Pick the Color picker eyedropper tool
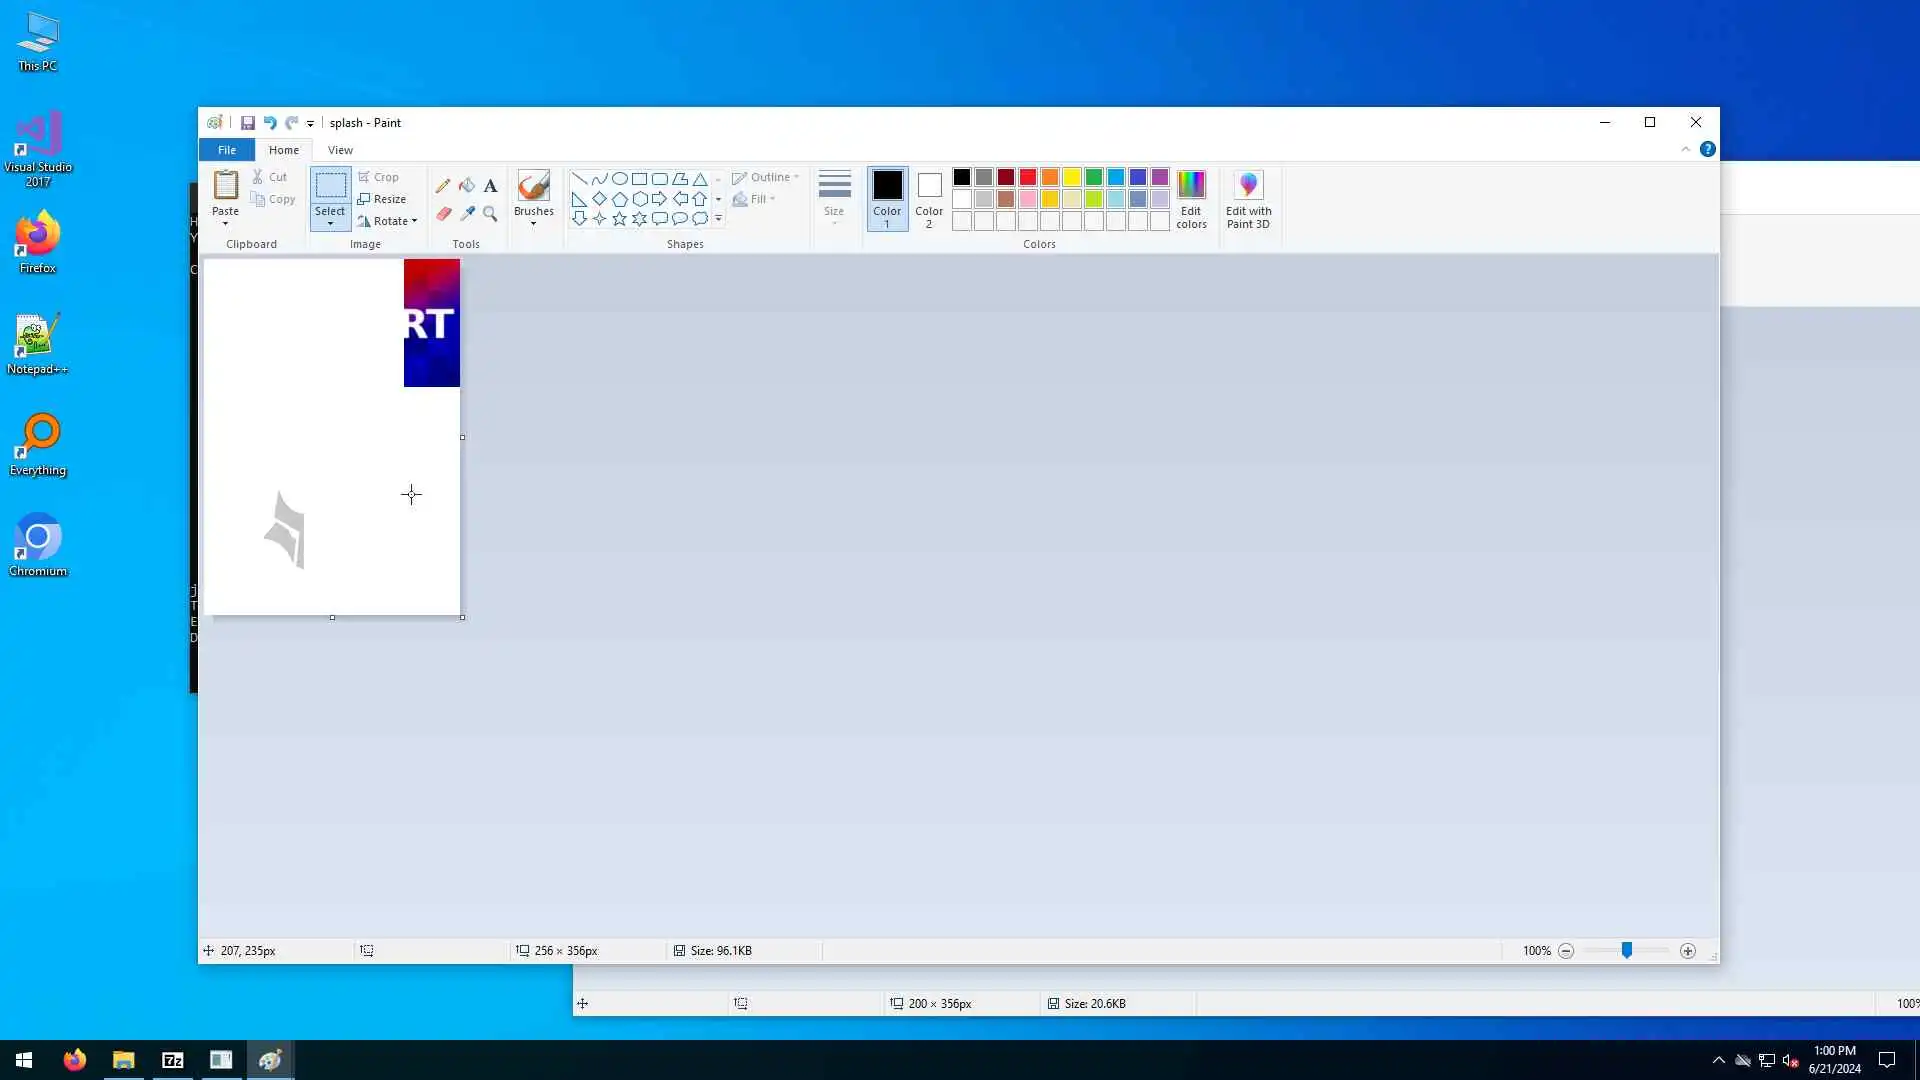 (467, 213)
